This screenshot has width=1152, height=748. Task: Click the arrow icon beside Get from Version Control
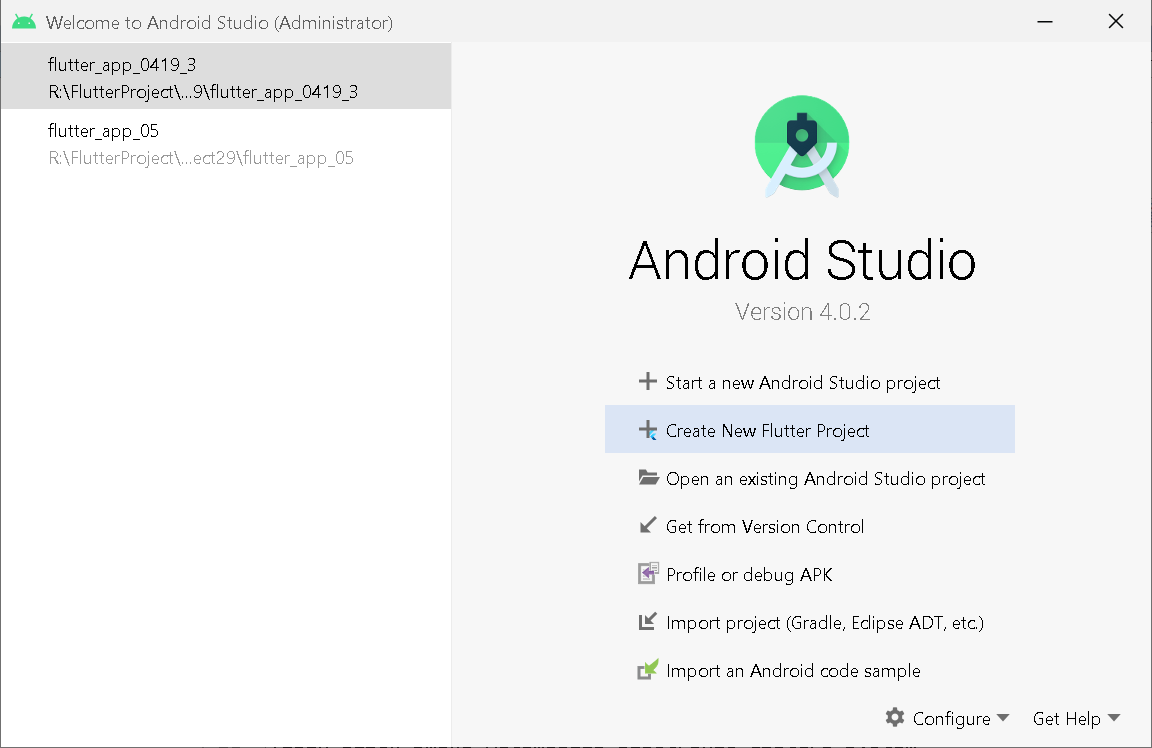648,526
